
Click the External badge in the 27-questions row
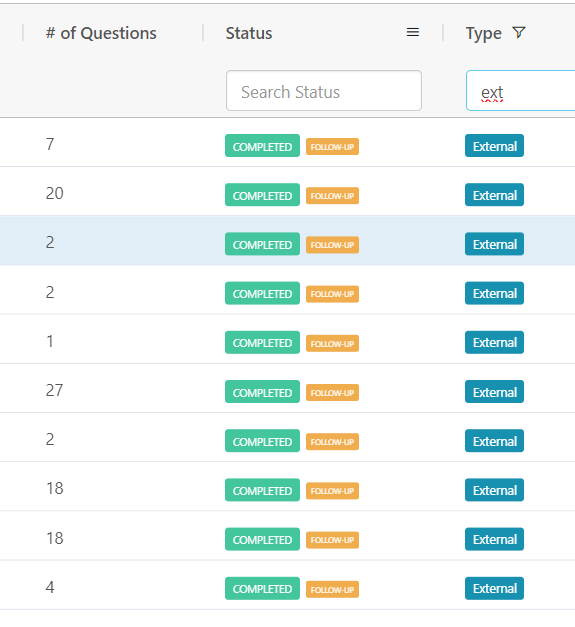(494, 391)
